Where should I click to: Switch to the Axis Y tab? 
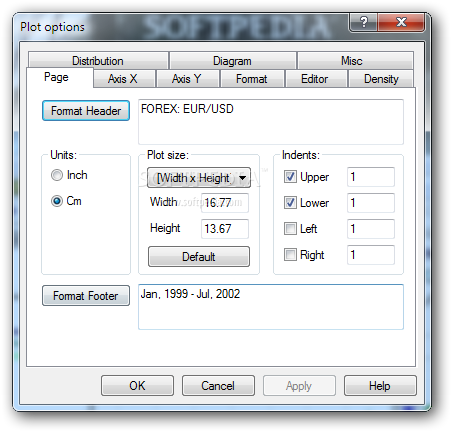pos(187,79)
